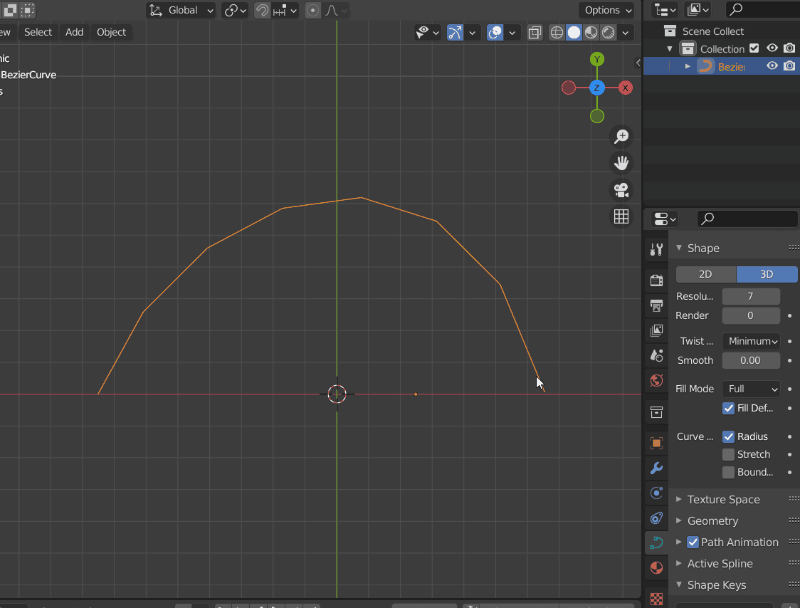Select rendered viewport shading

[608, 33]
